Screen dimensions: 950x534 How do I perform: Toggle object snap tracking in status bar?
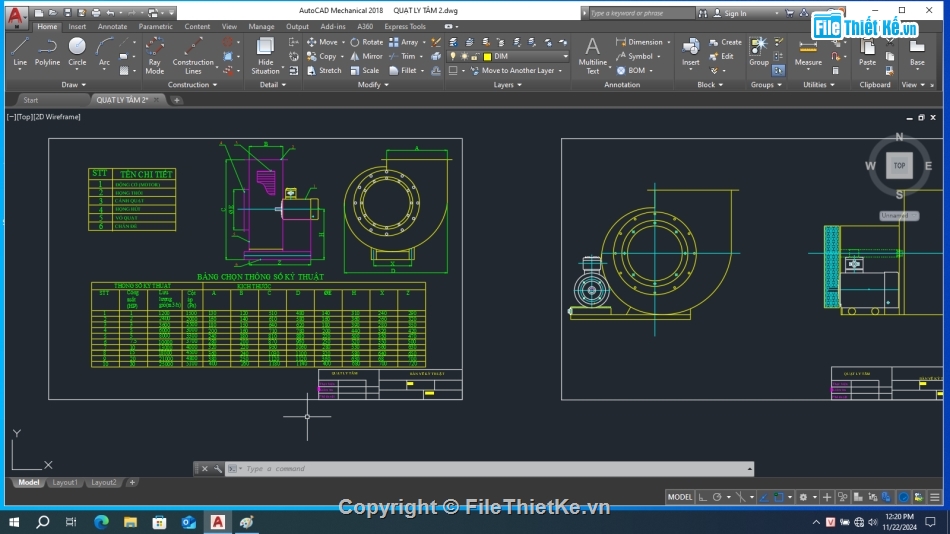coord(765,498)
